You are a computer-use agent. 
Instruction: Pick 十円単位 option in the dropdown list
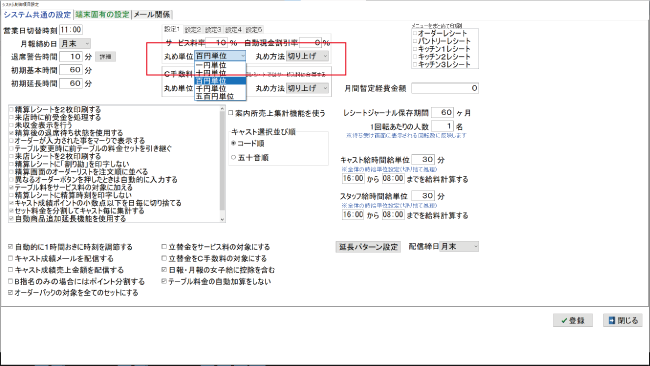tap(220, 73)
